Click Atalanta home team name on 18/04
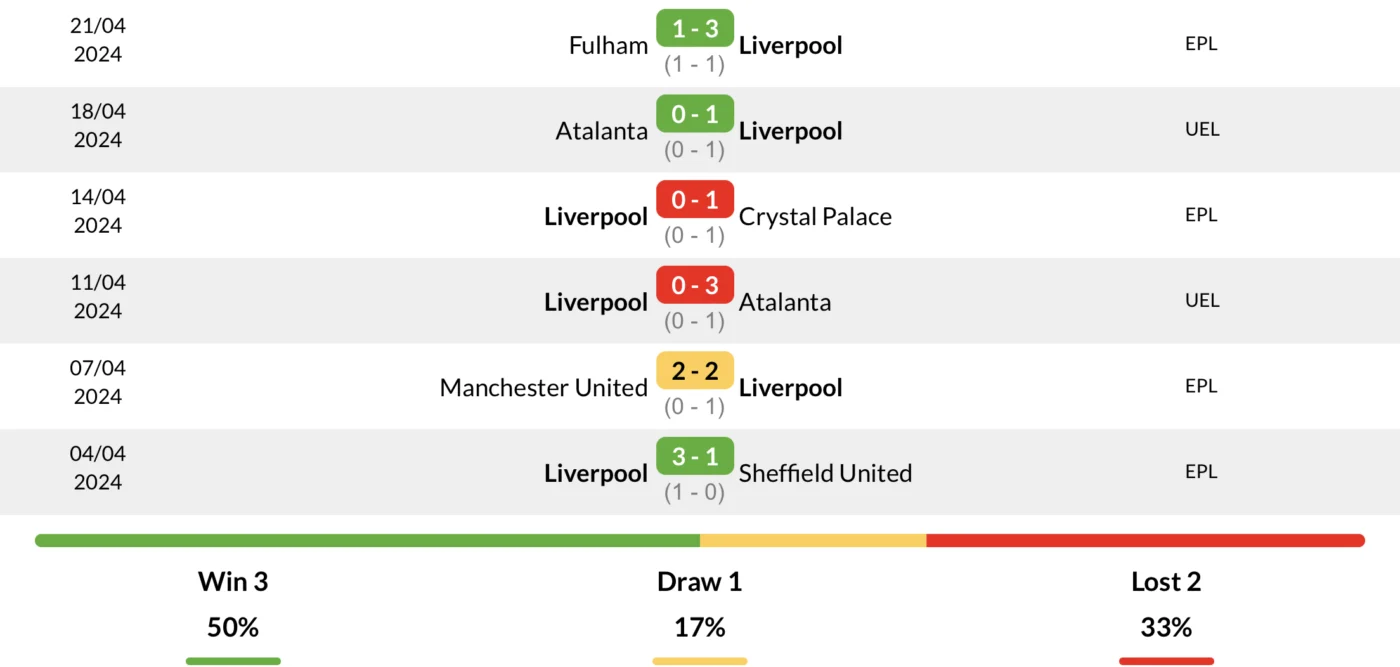This screenshot has width=1400, height=667. coord(602,131)
